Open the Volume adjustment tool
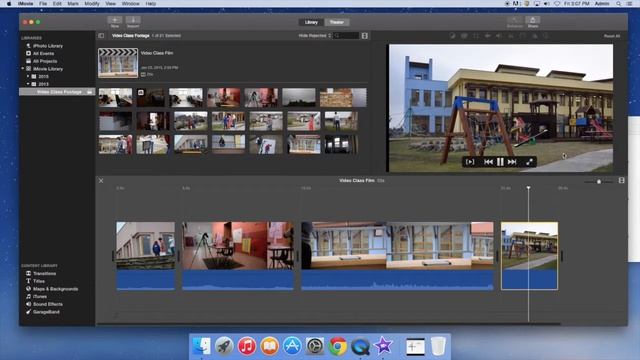The width and height of the screenshot is (640, 360). (499, 36)
